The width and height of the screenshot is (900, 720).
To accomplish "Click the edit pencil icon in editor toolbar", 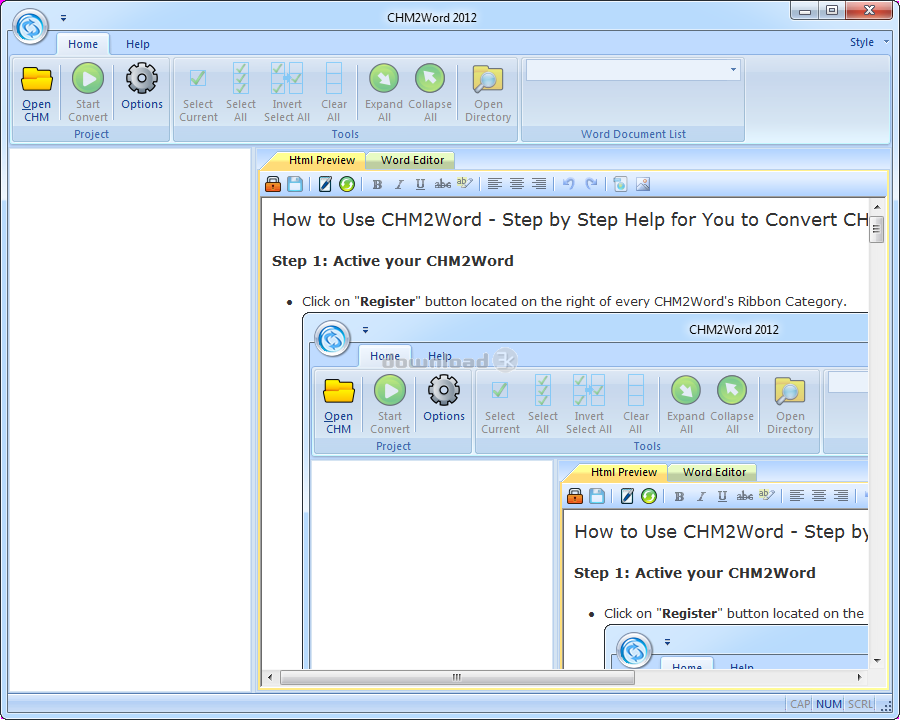I will (325, 184).
